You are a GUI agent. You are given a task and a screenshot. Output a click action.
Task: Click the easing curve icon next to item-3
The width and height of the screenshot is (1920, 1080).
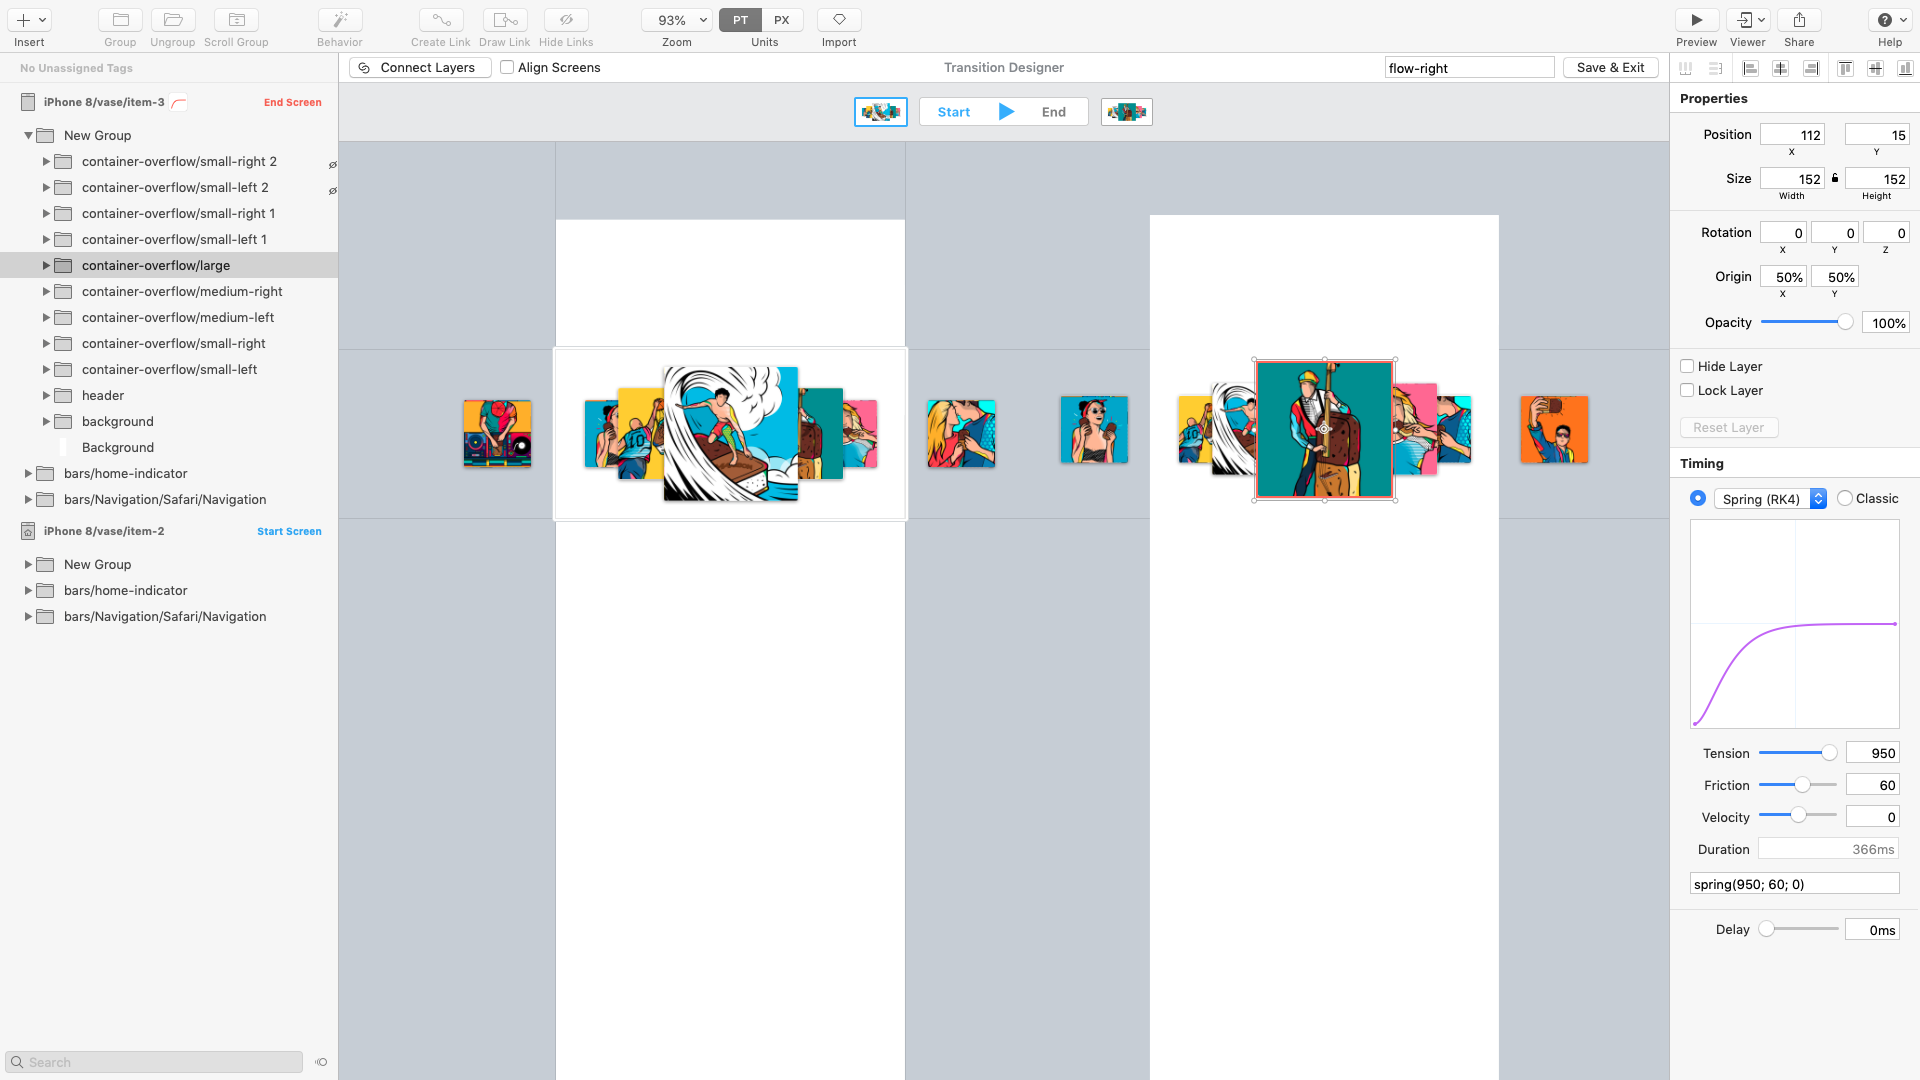(179, 102)
